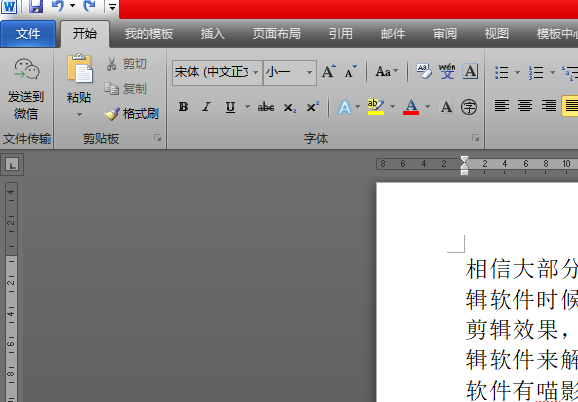Open the 插入 ribbon tab

click(213, 34)
